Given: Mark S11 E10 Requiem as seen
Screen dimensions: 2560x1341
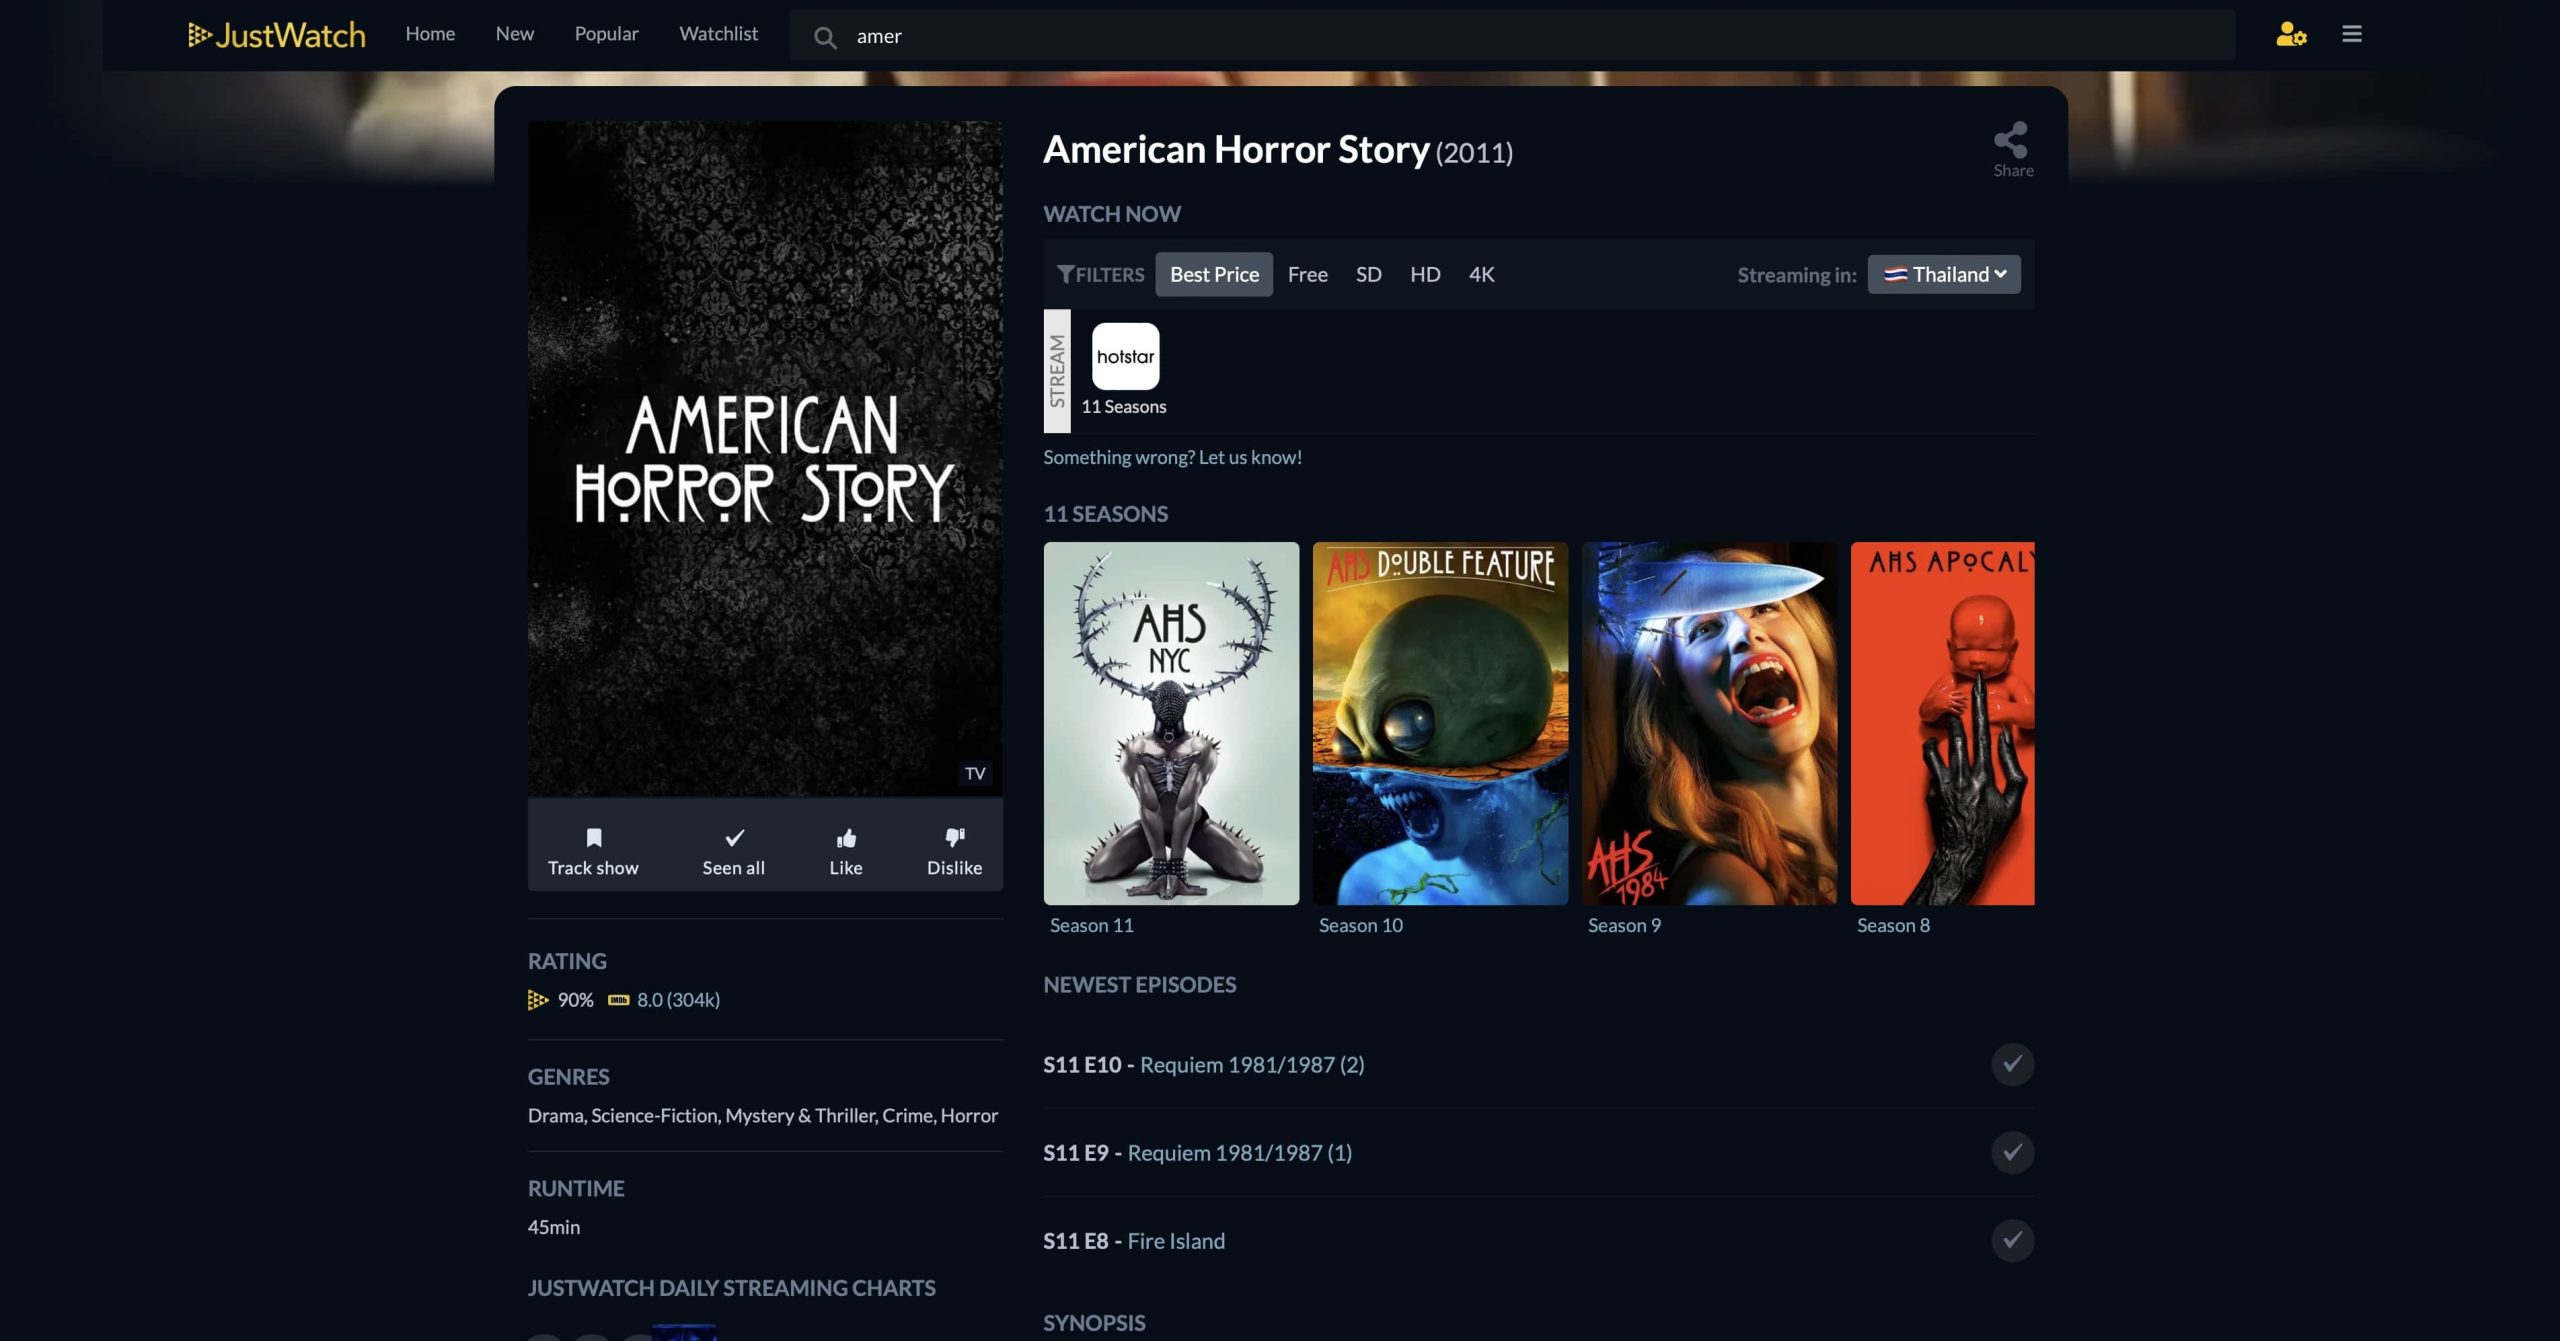Looking at the screenshot, I should click(x=2012, y=1064).
